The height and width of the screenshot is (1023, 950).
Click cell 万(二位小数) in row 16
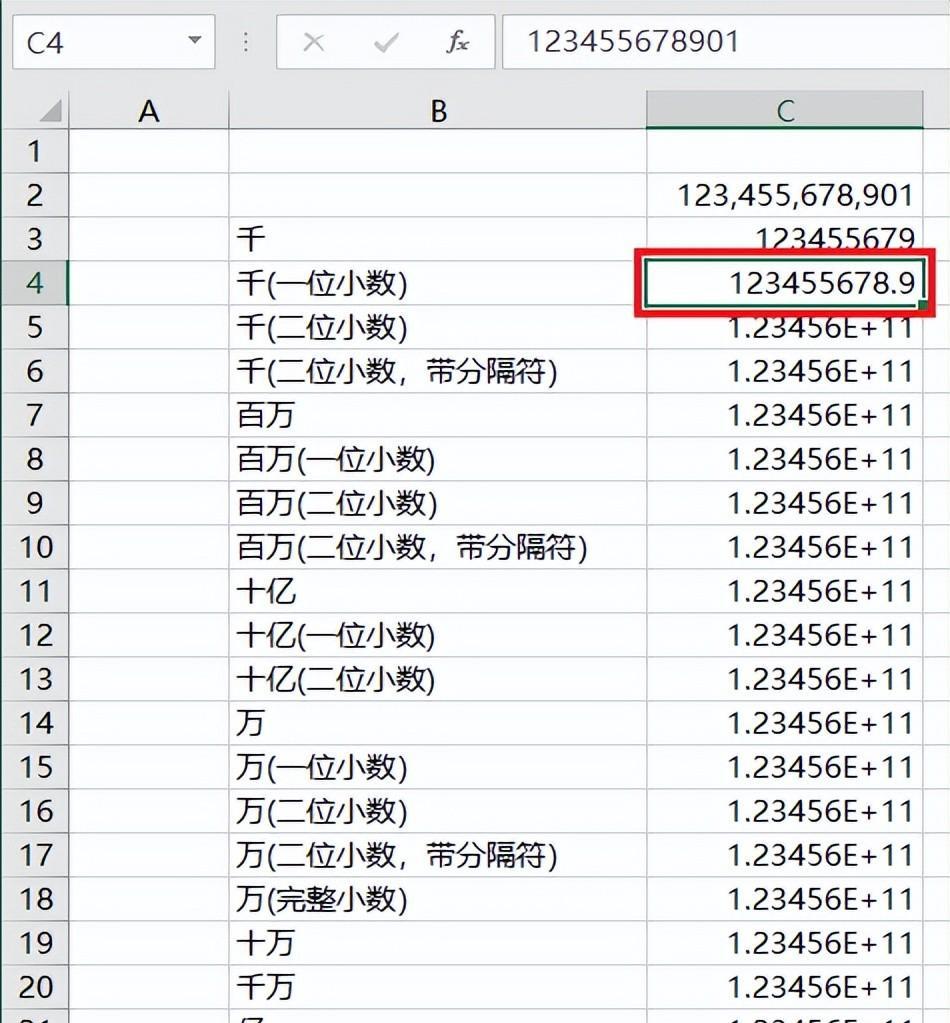pos(438,811)
